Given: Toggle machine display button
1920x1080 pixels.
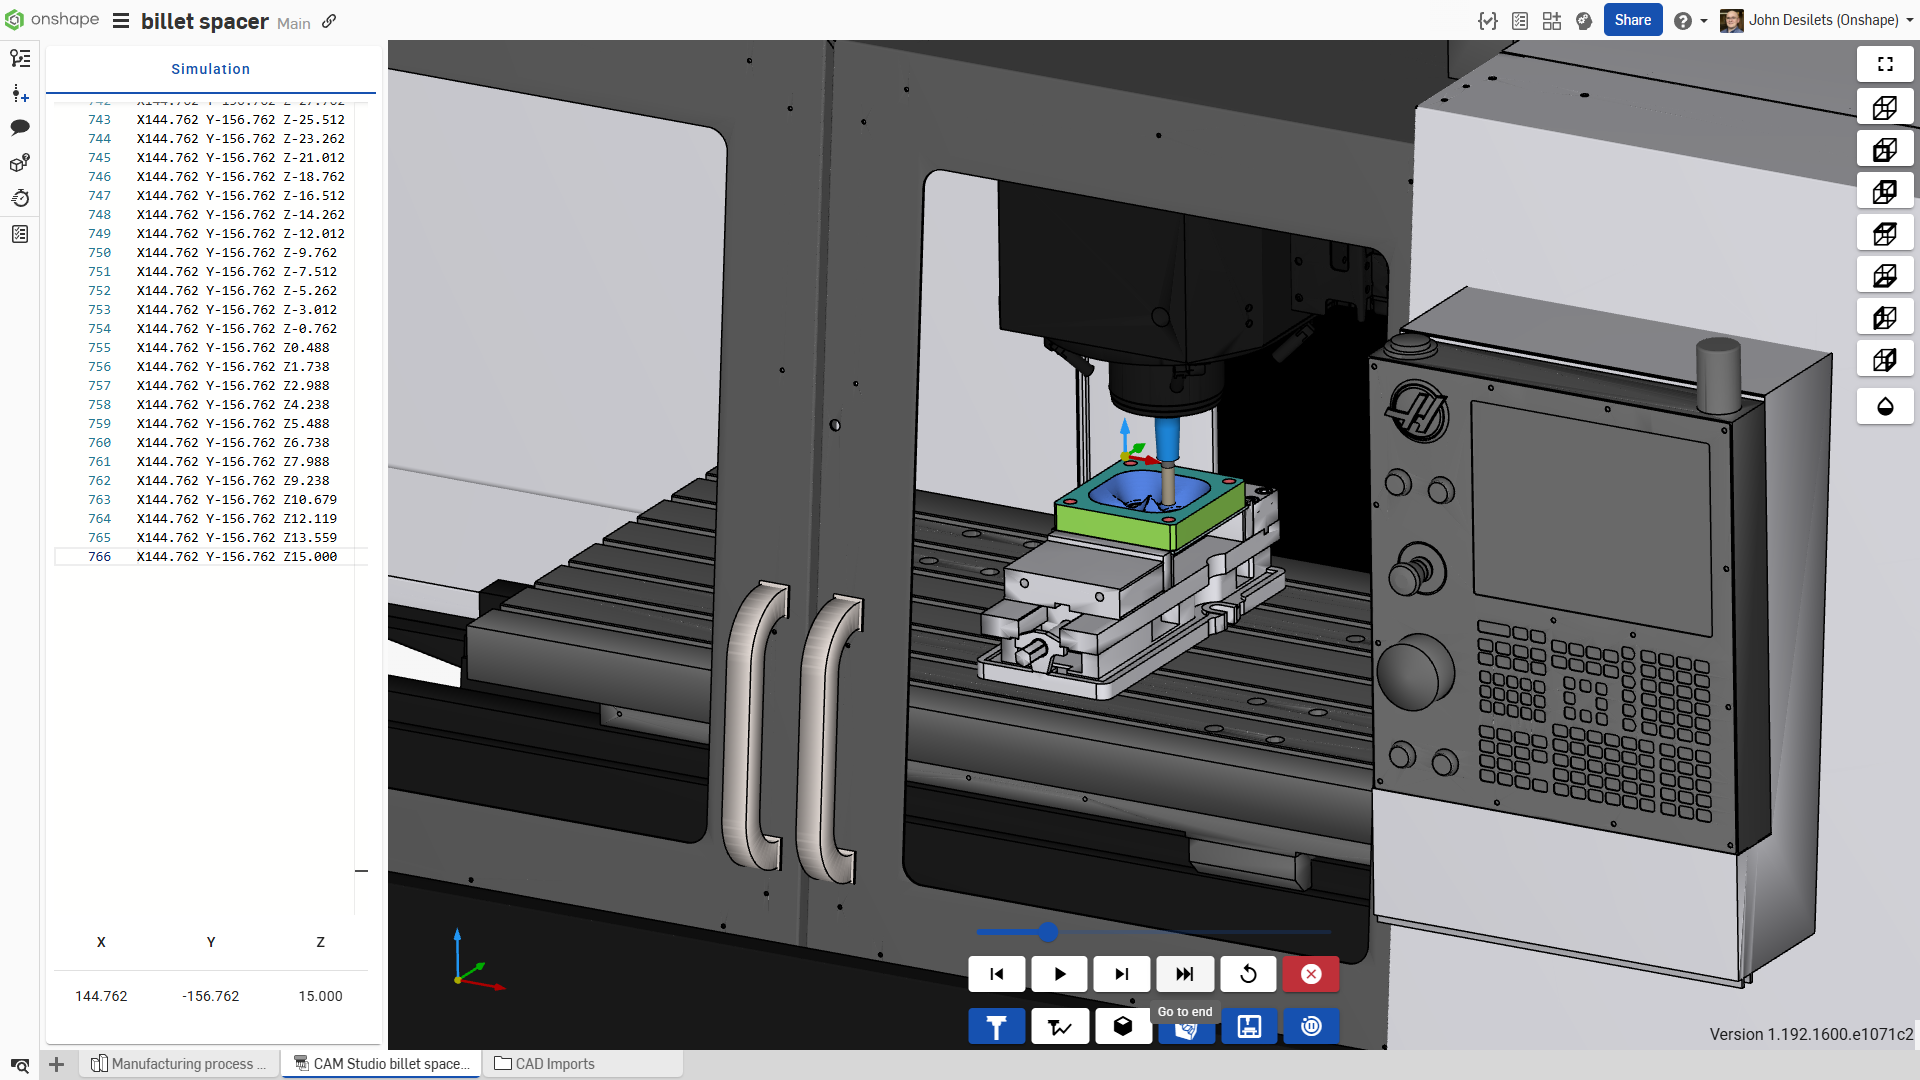Looking at the screenshot, I should pyautogui.click(x=1249, y=1027).
